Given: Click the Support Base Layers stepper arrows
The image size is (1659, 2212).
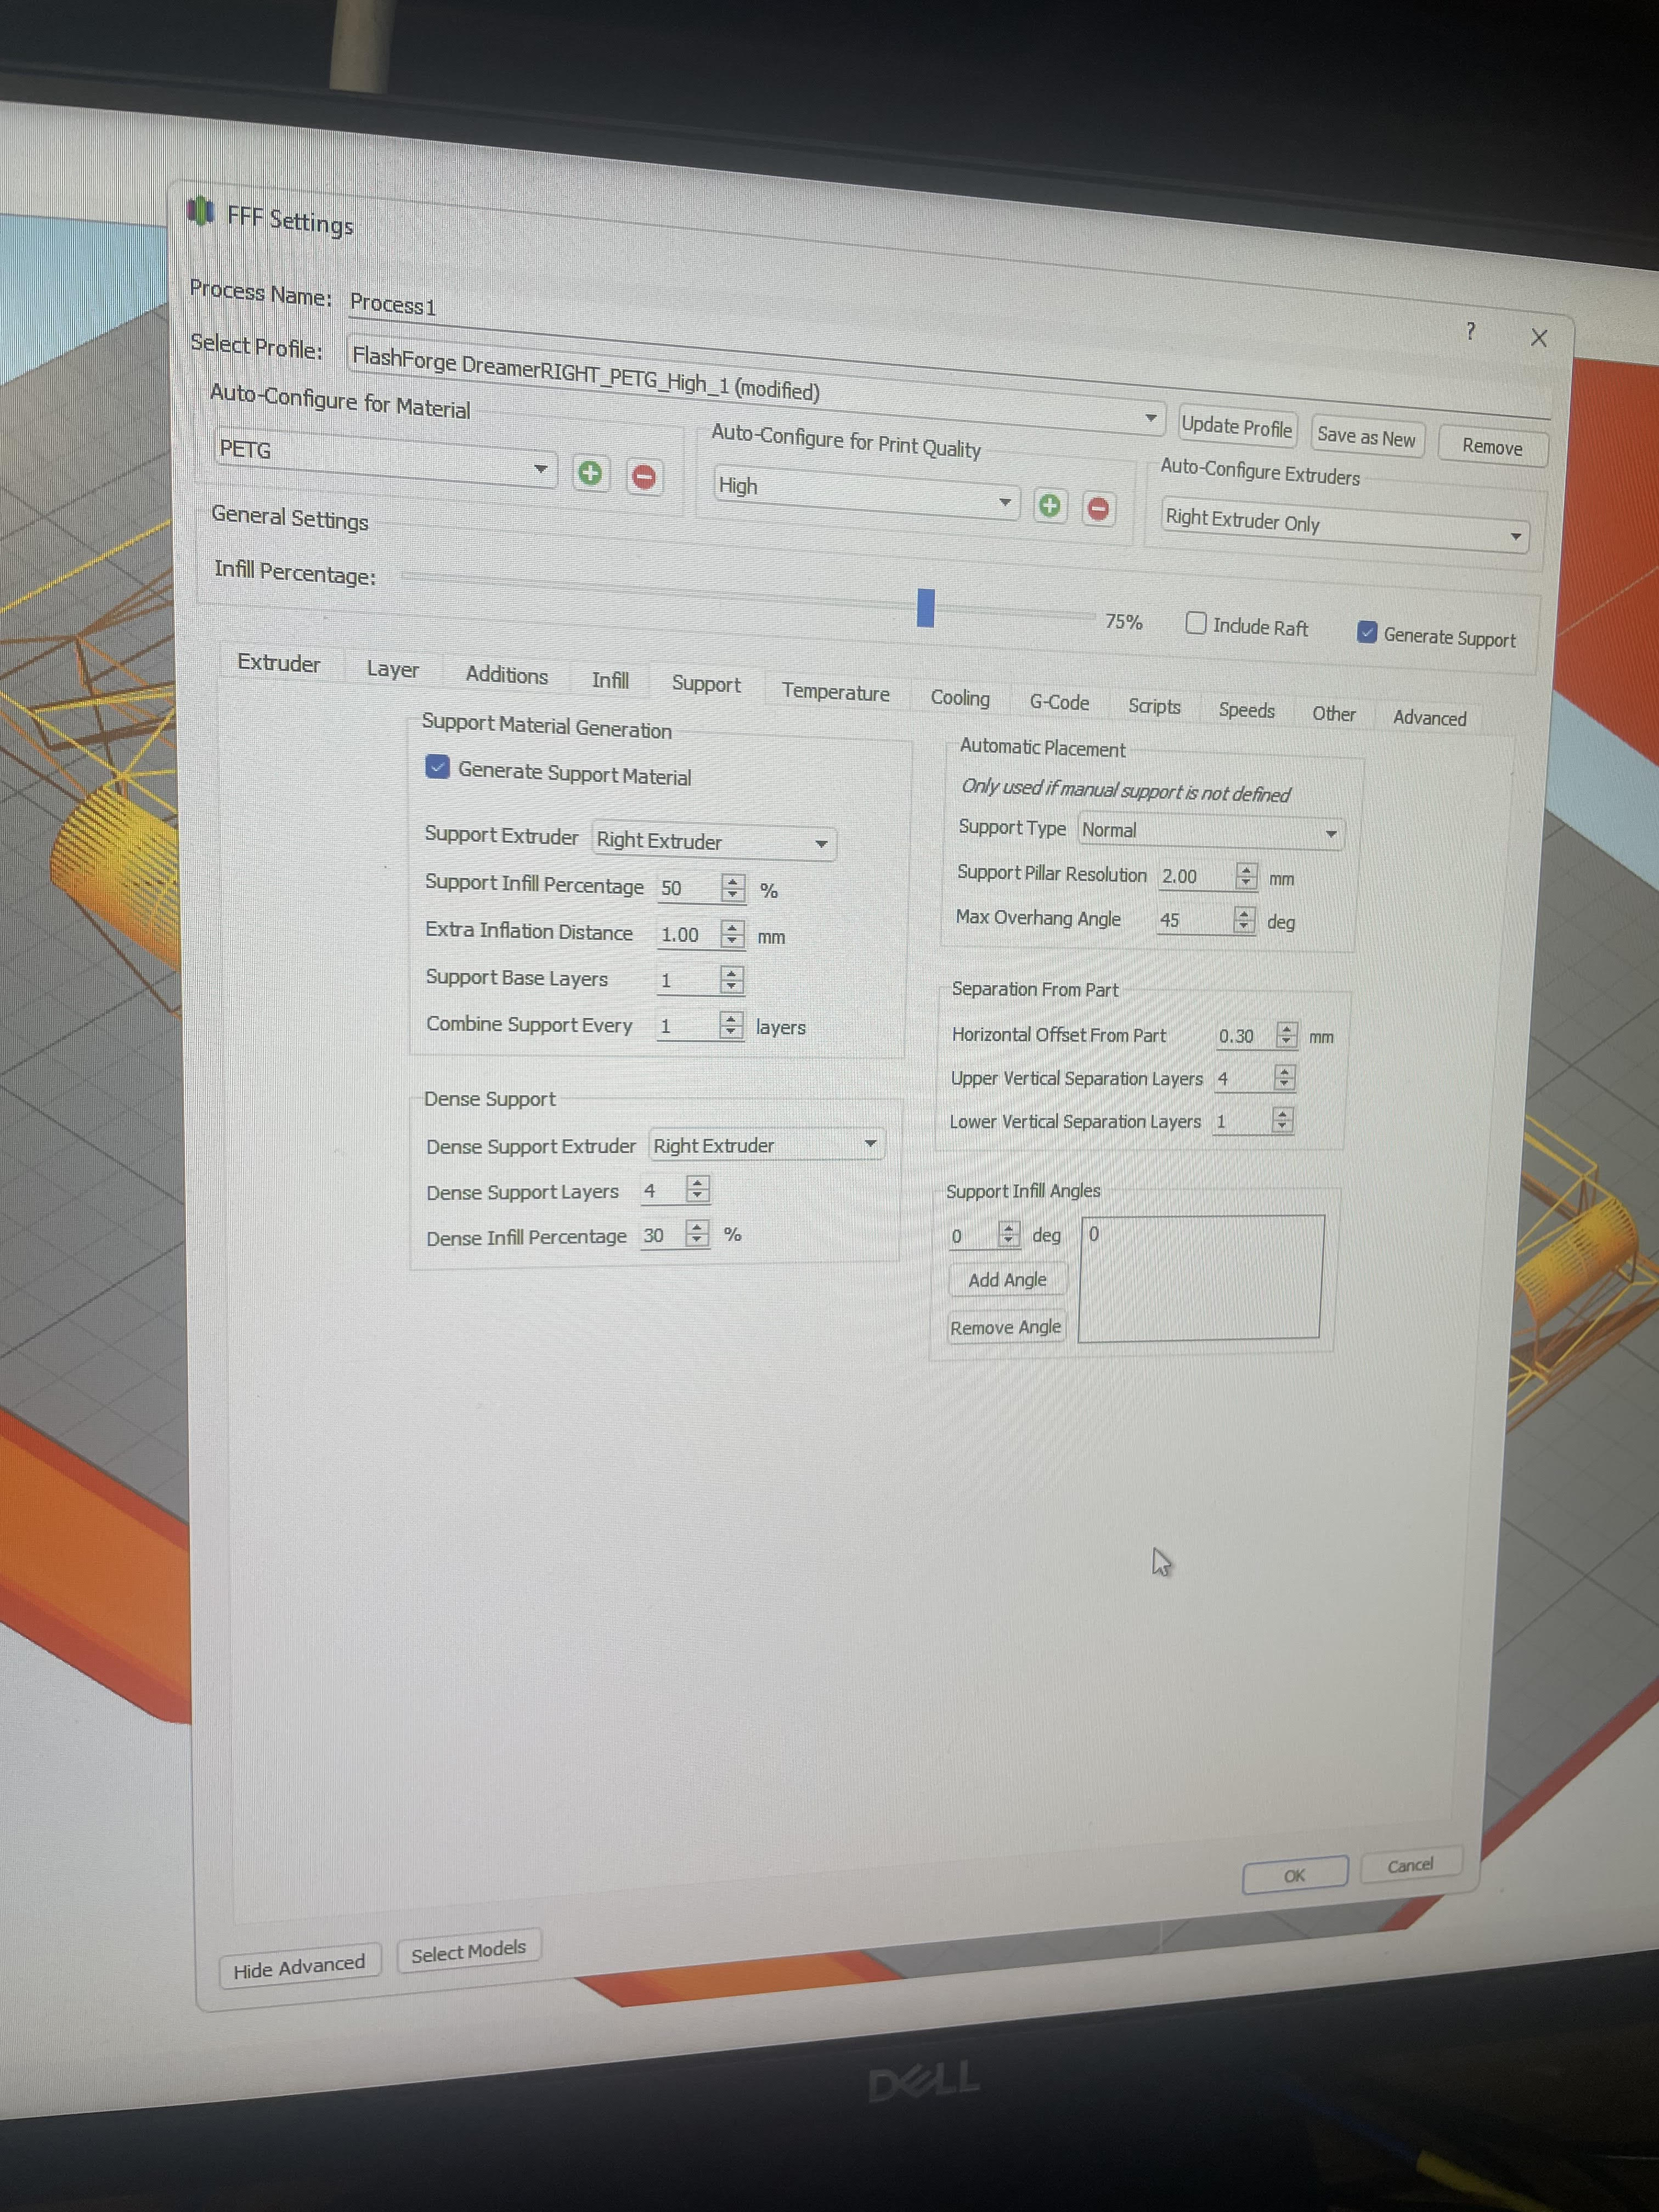Looking at the screenshot, I should 732,980.
